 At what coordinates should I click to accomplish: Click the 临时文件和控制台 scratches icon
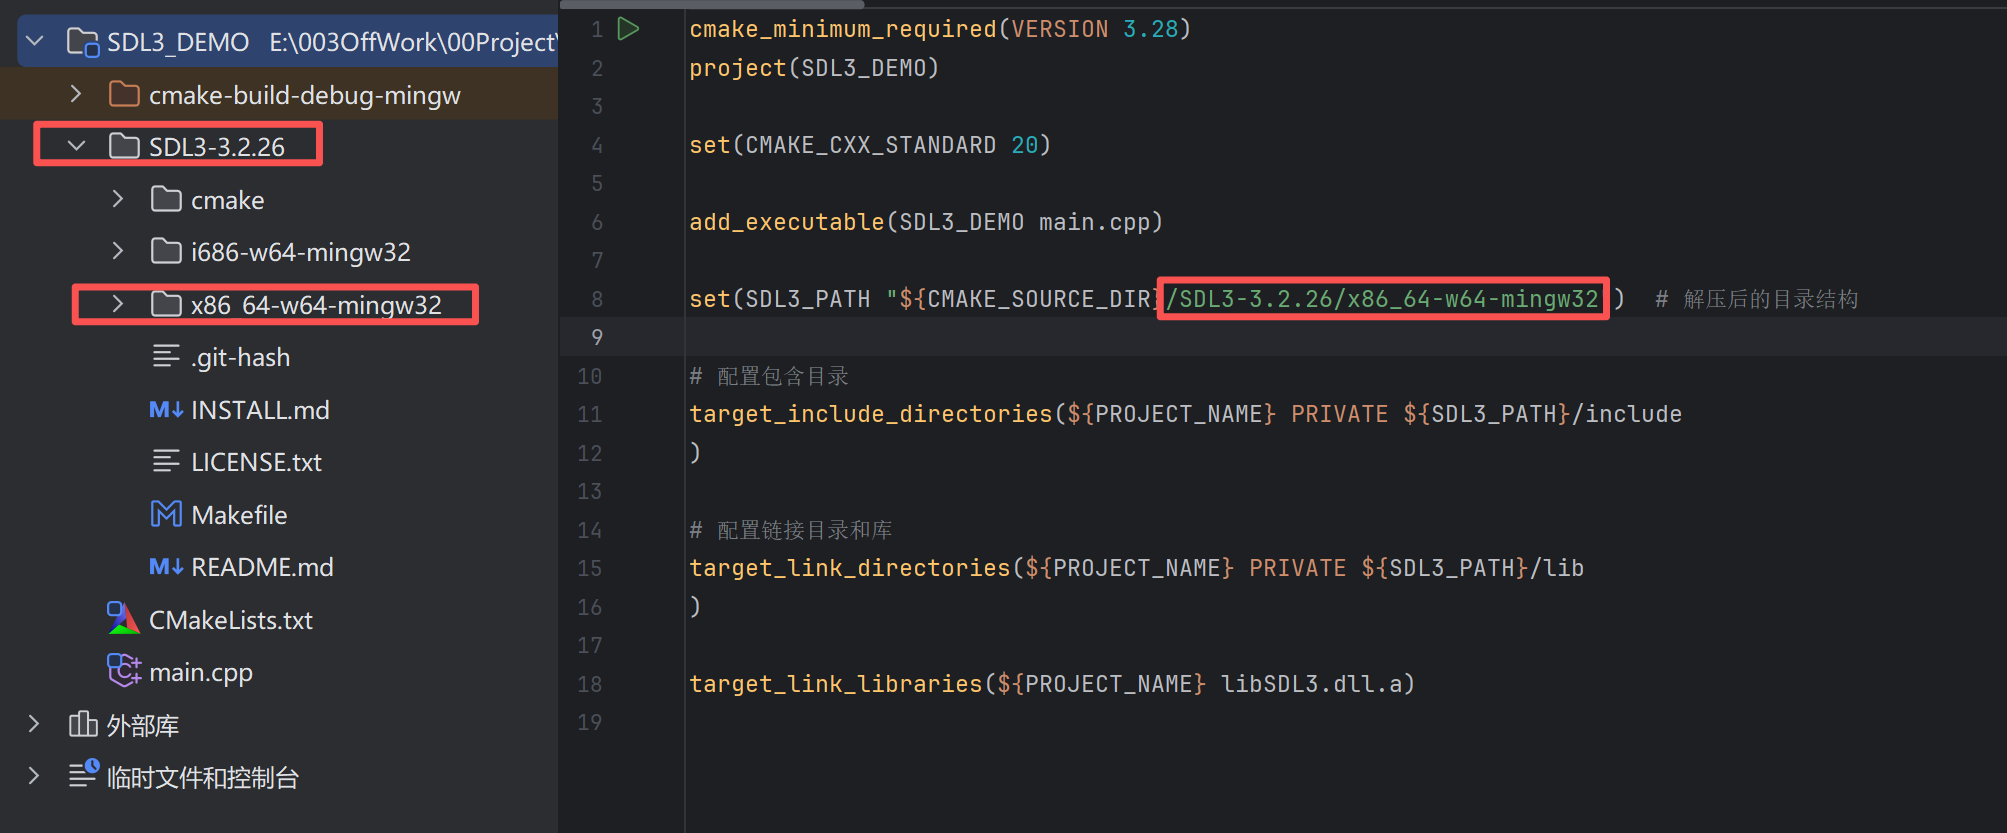tap(84, 774)
